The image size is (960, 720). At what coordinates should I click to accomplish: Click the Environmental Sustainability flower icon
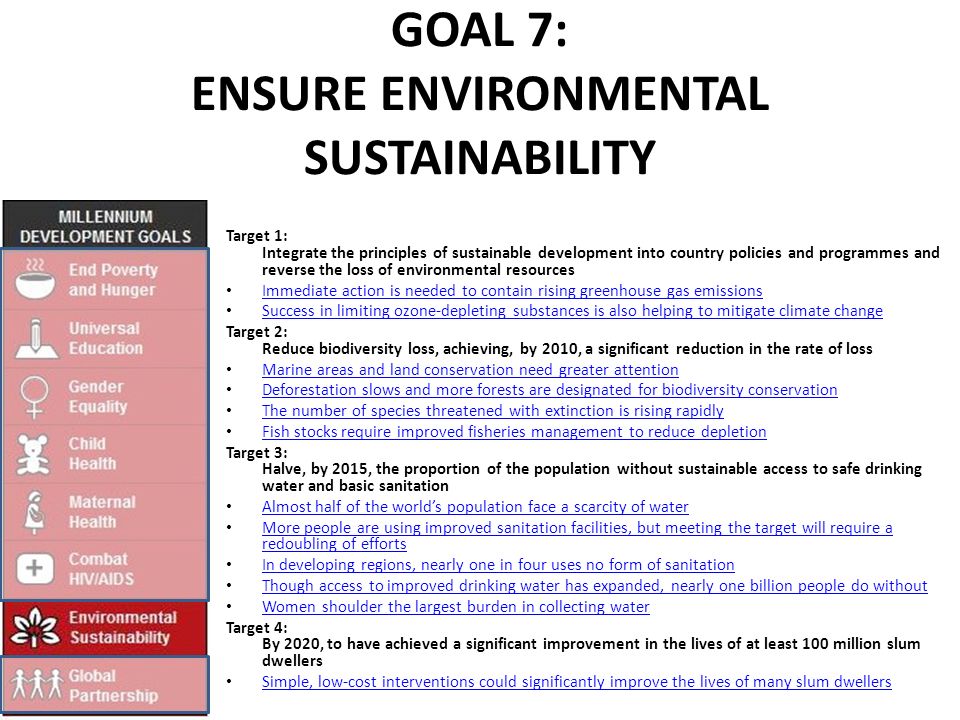(x=35, y=628)
